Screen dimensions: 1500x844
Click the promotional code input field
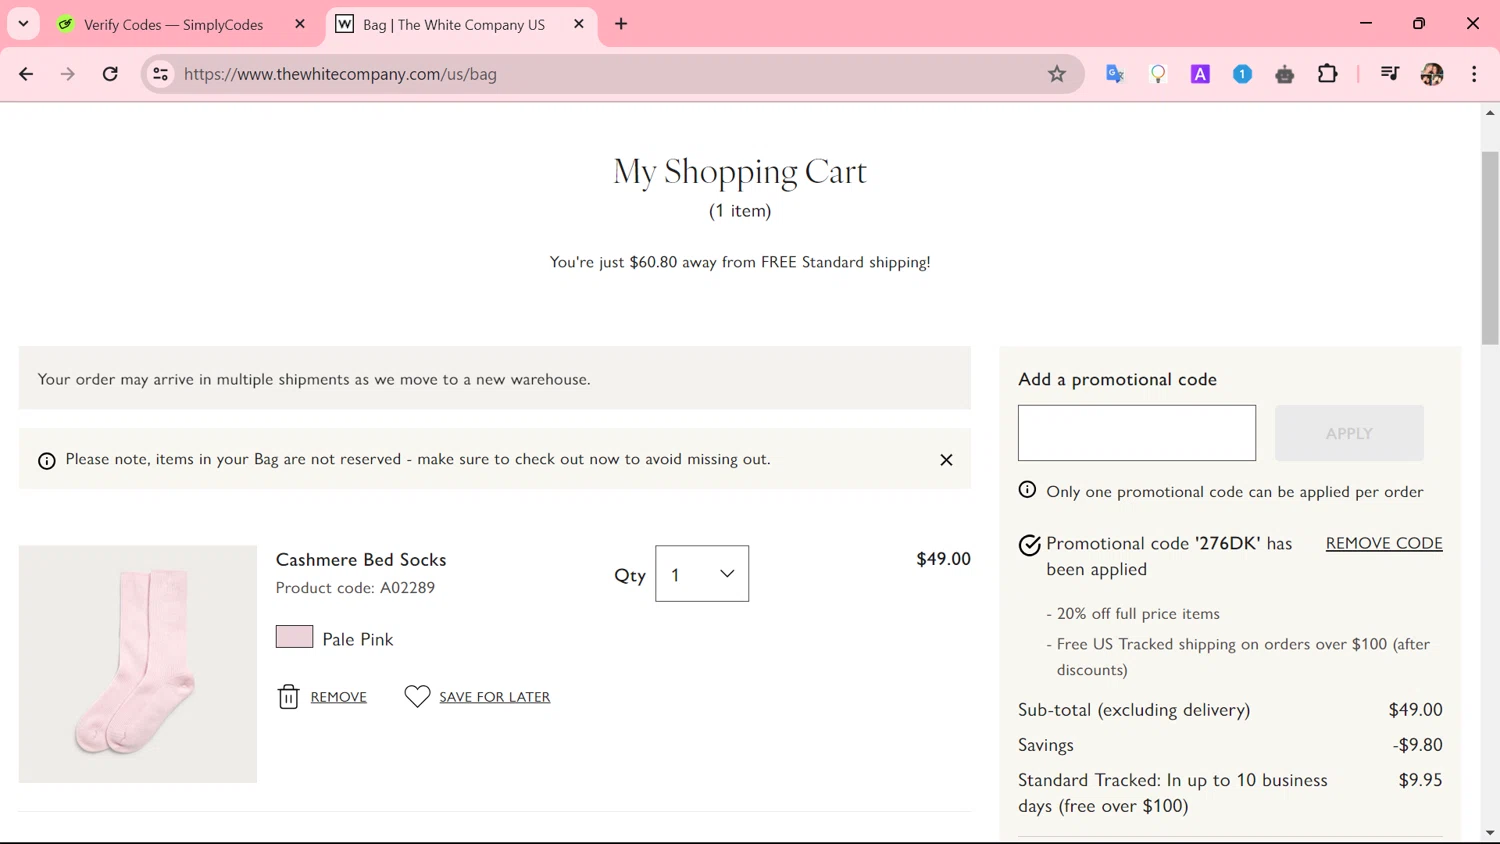point(1137,433)
